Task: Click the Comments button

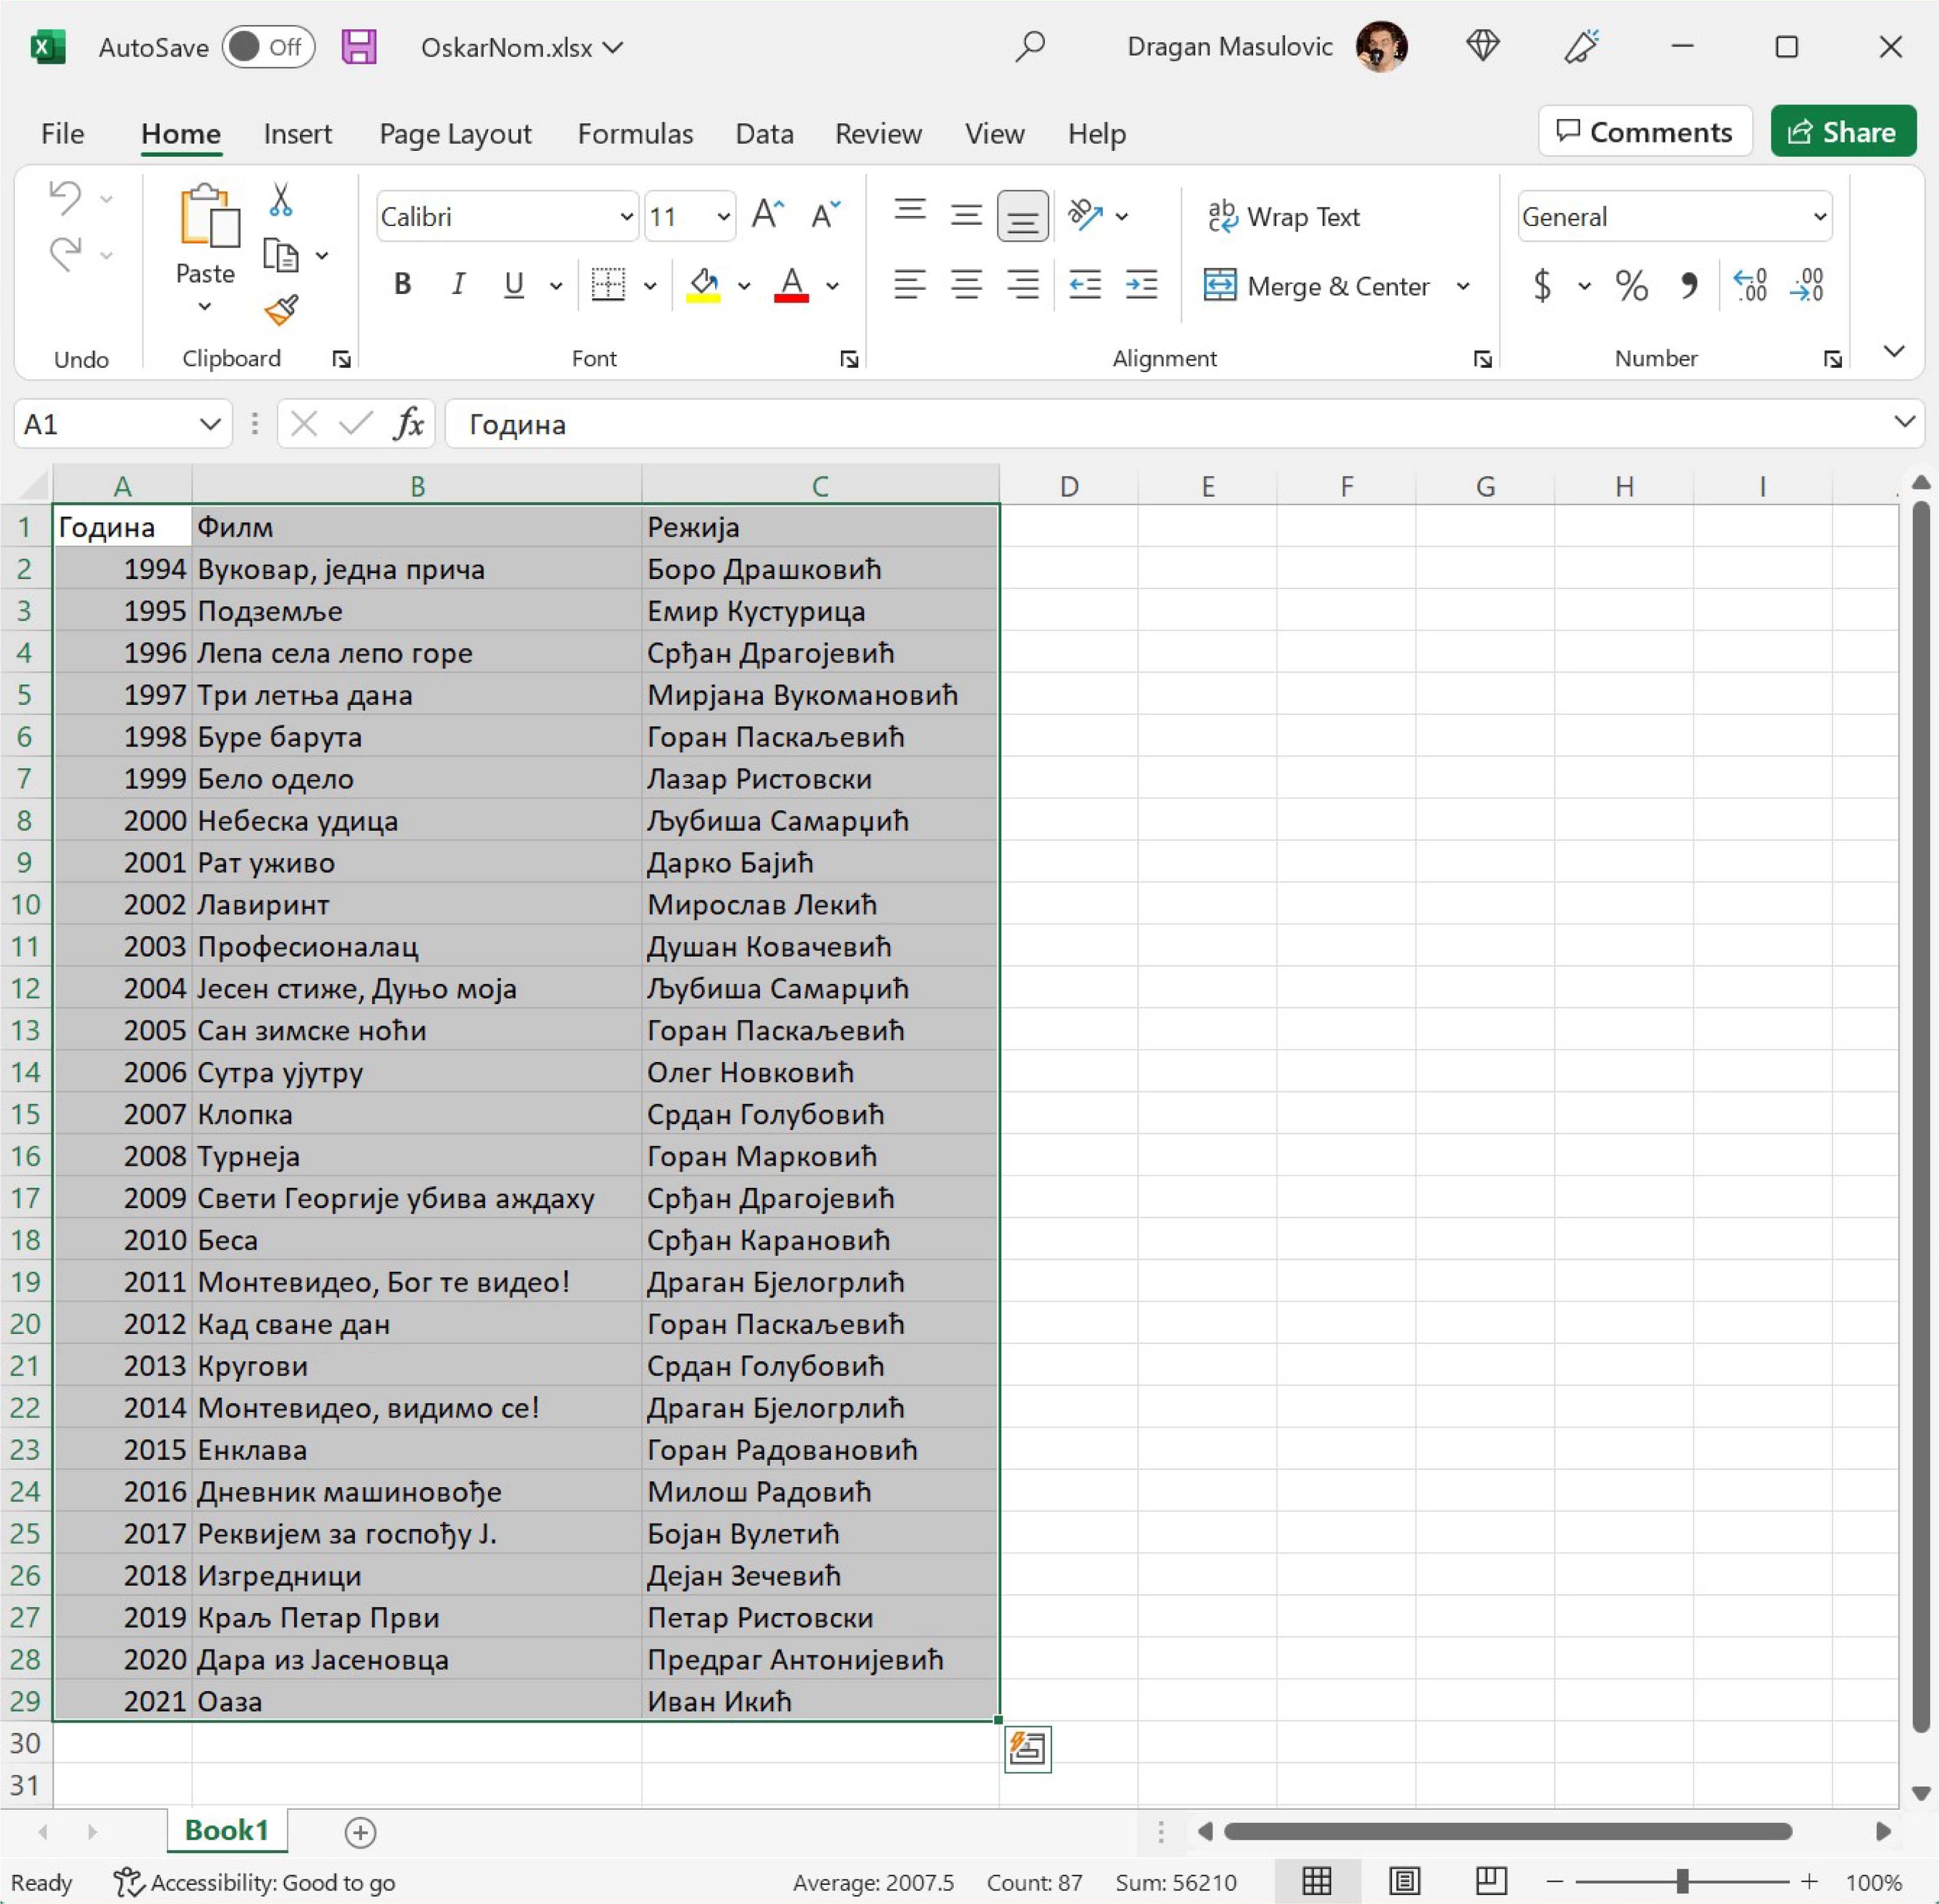Action: click(1645, 132)
